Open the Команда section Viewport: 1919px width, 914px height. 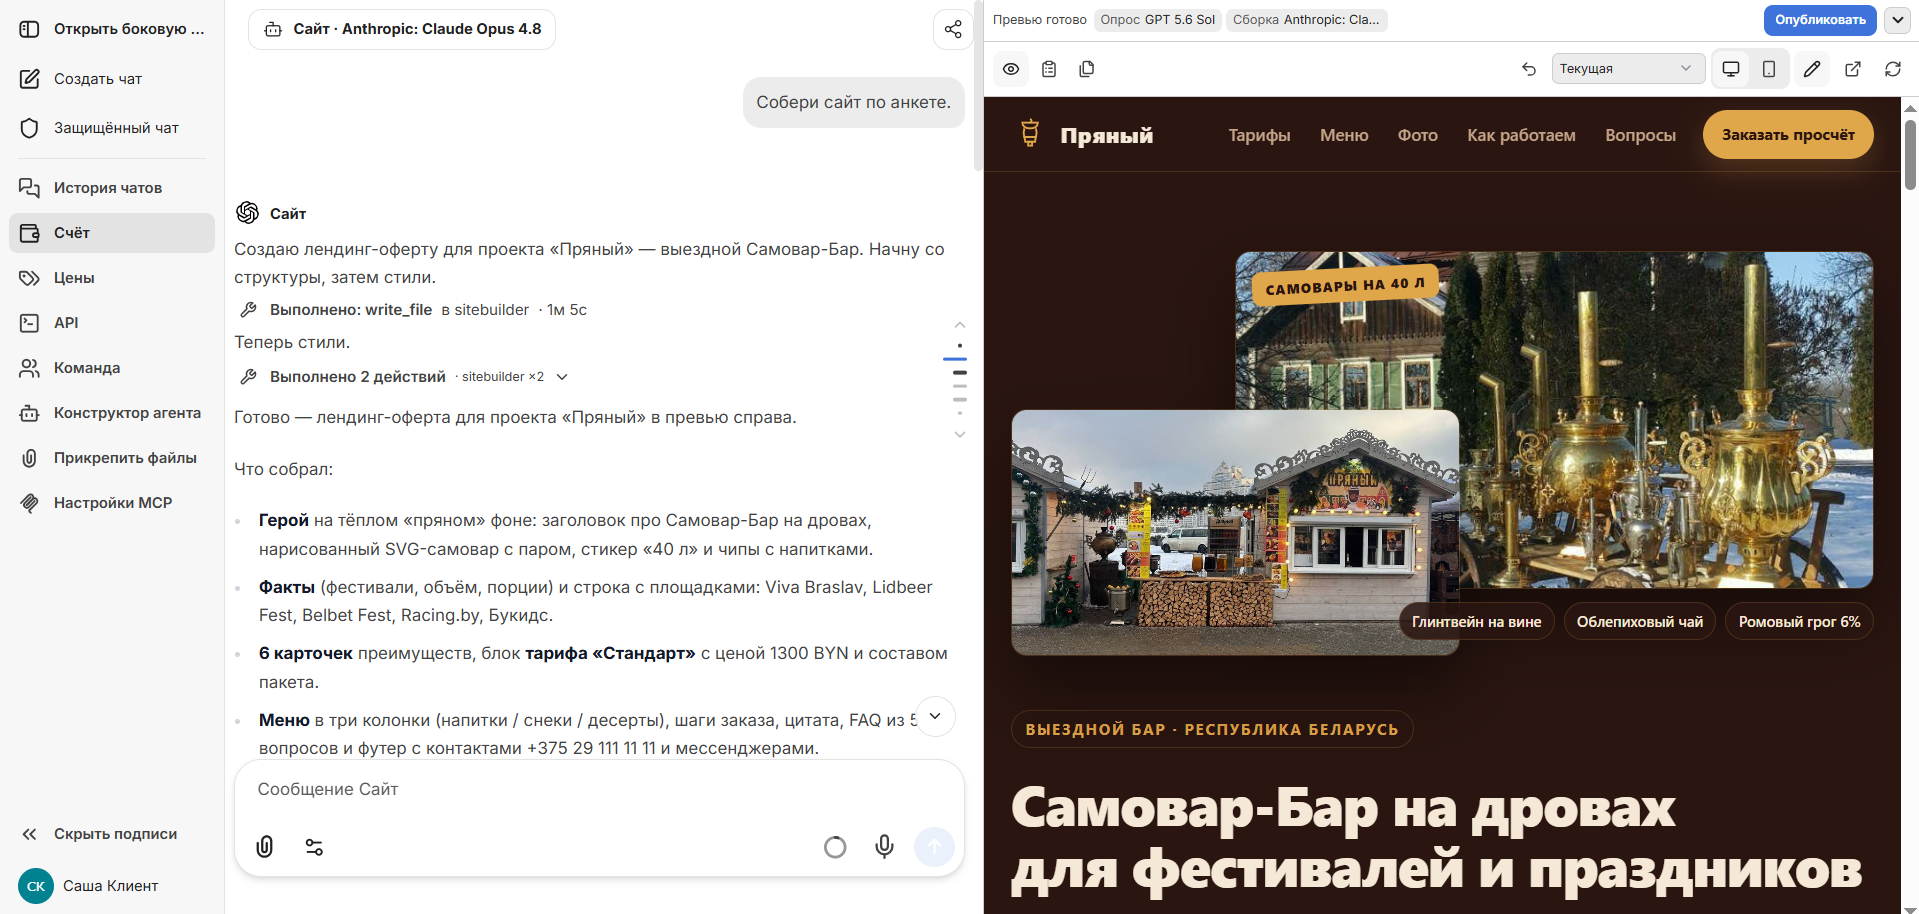point(112,368)
